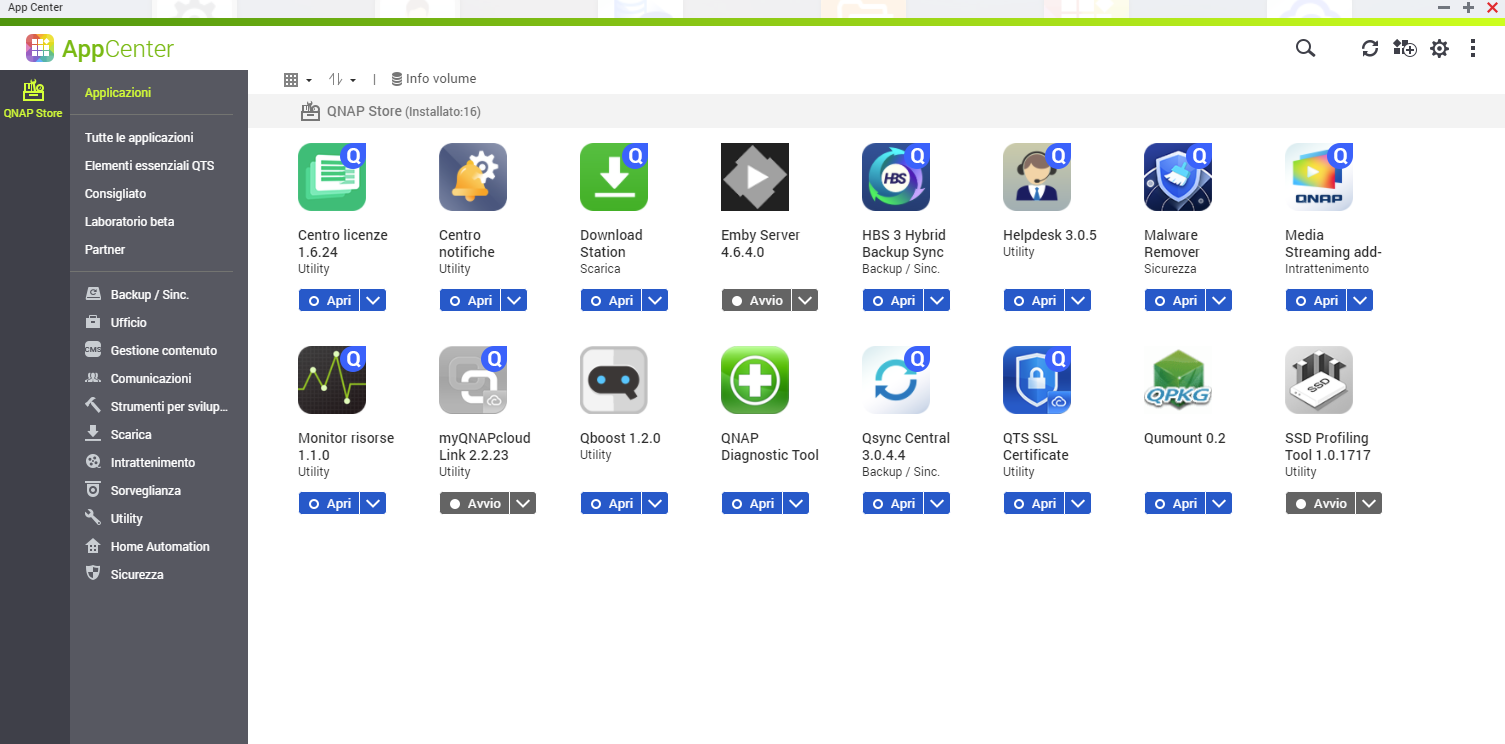Image resolution: width=1505 pixels, height=744 pixels.
Task: Click the Monitor risorse app icon
Action: coord(332,380)
